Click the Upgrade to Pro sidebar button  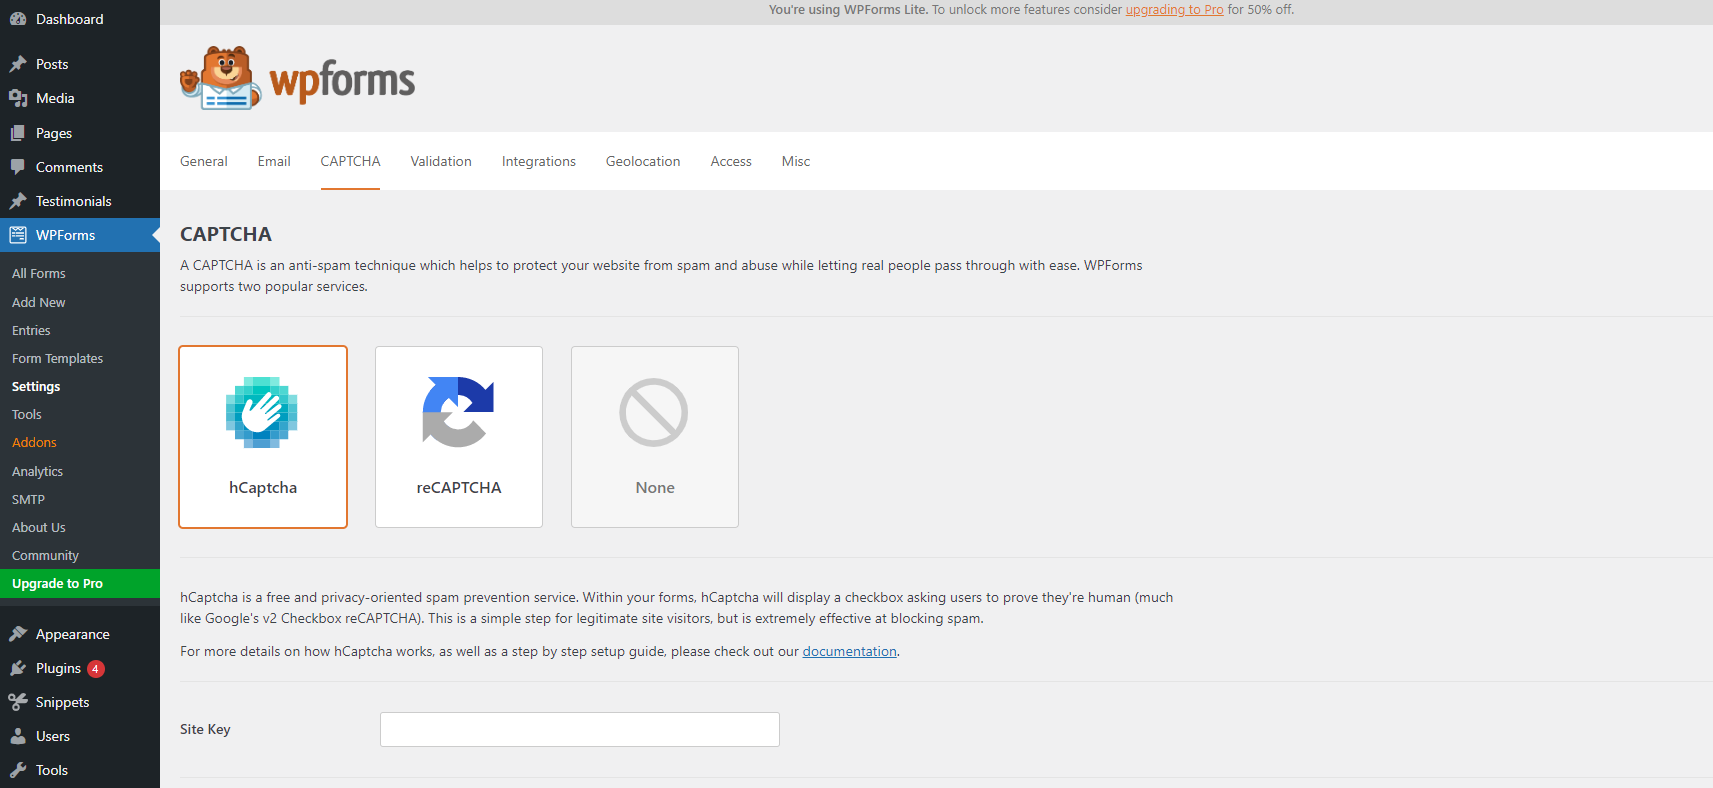point(80,584)
